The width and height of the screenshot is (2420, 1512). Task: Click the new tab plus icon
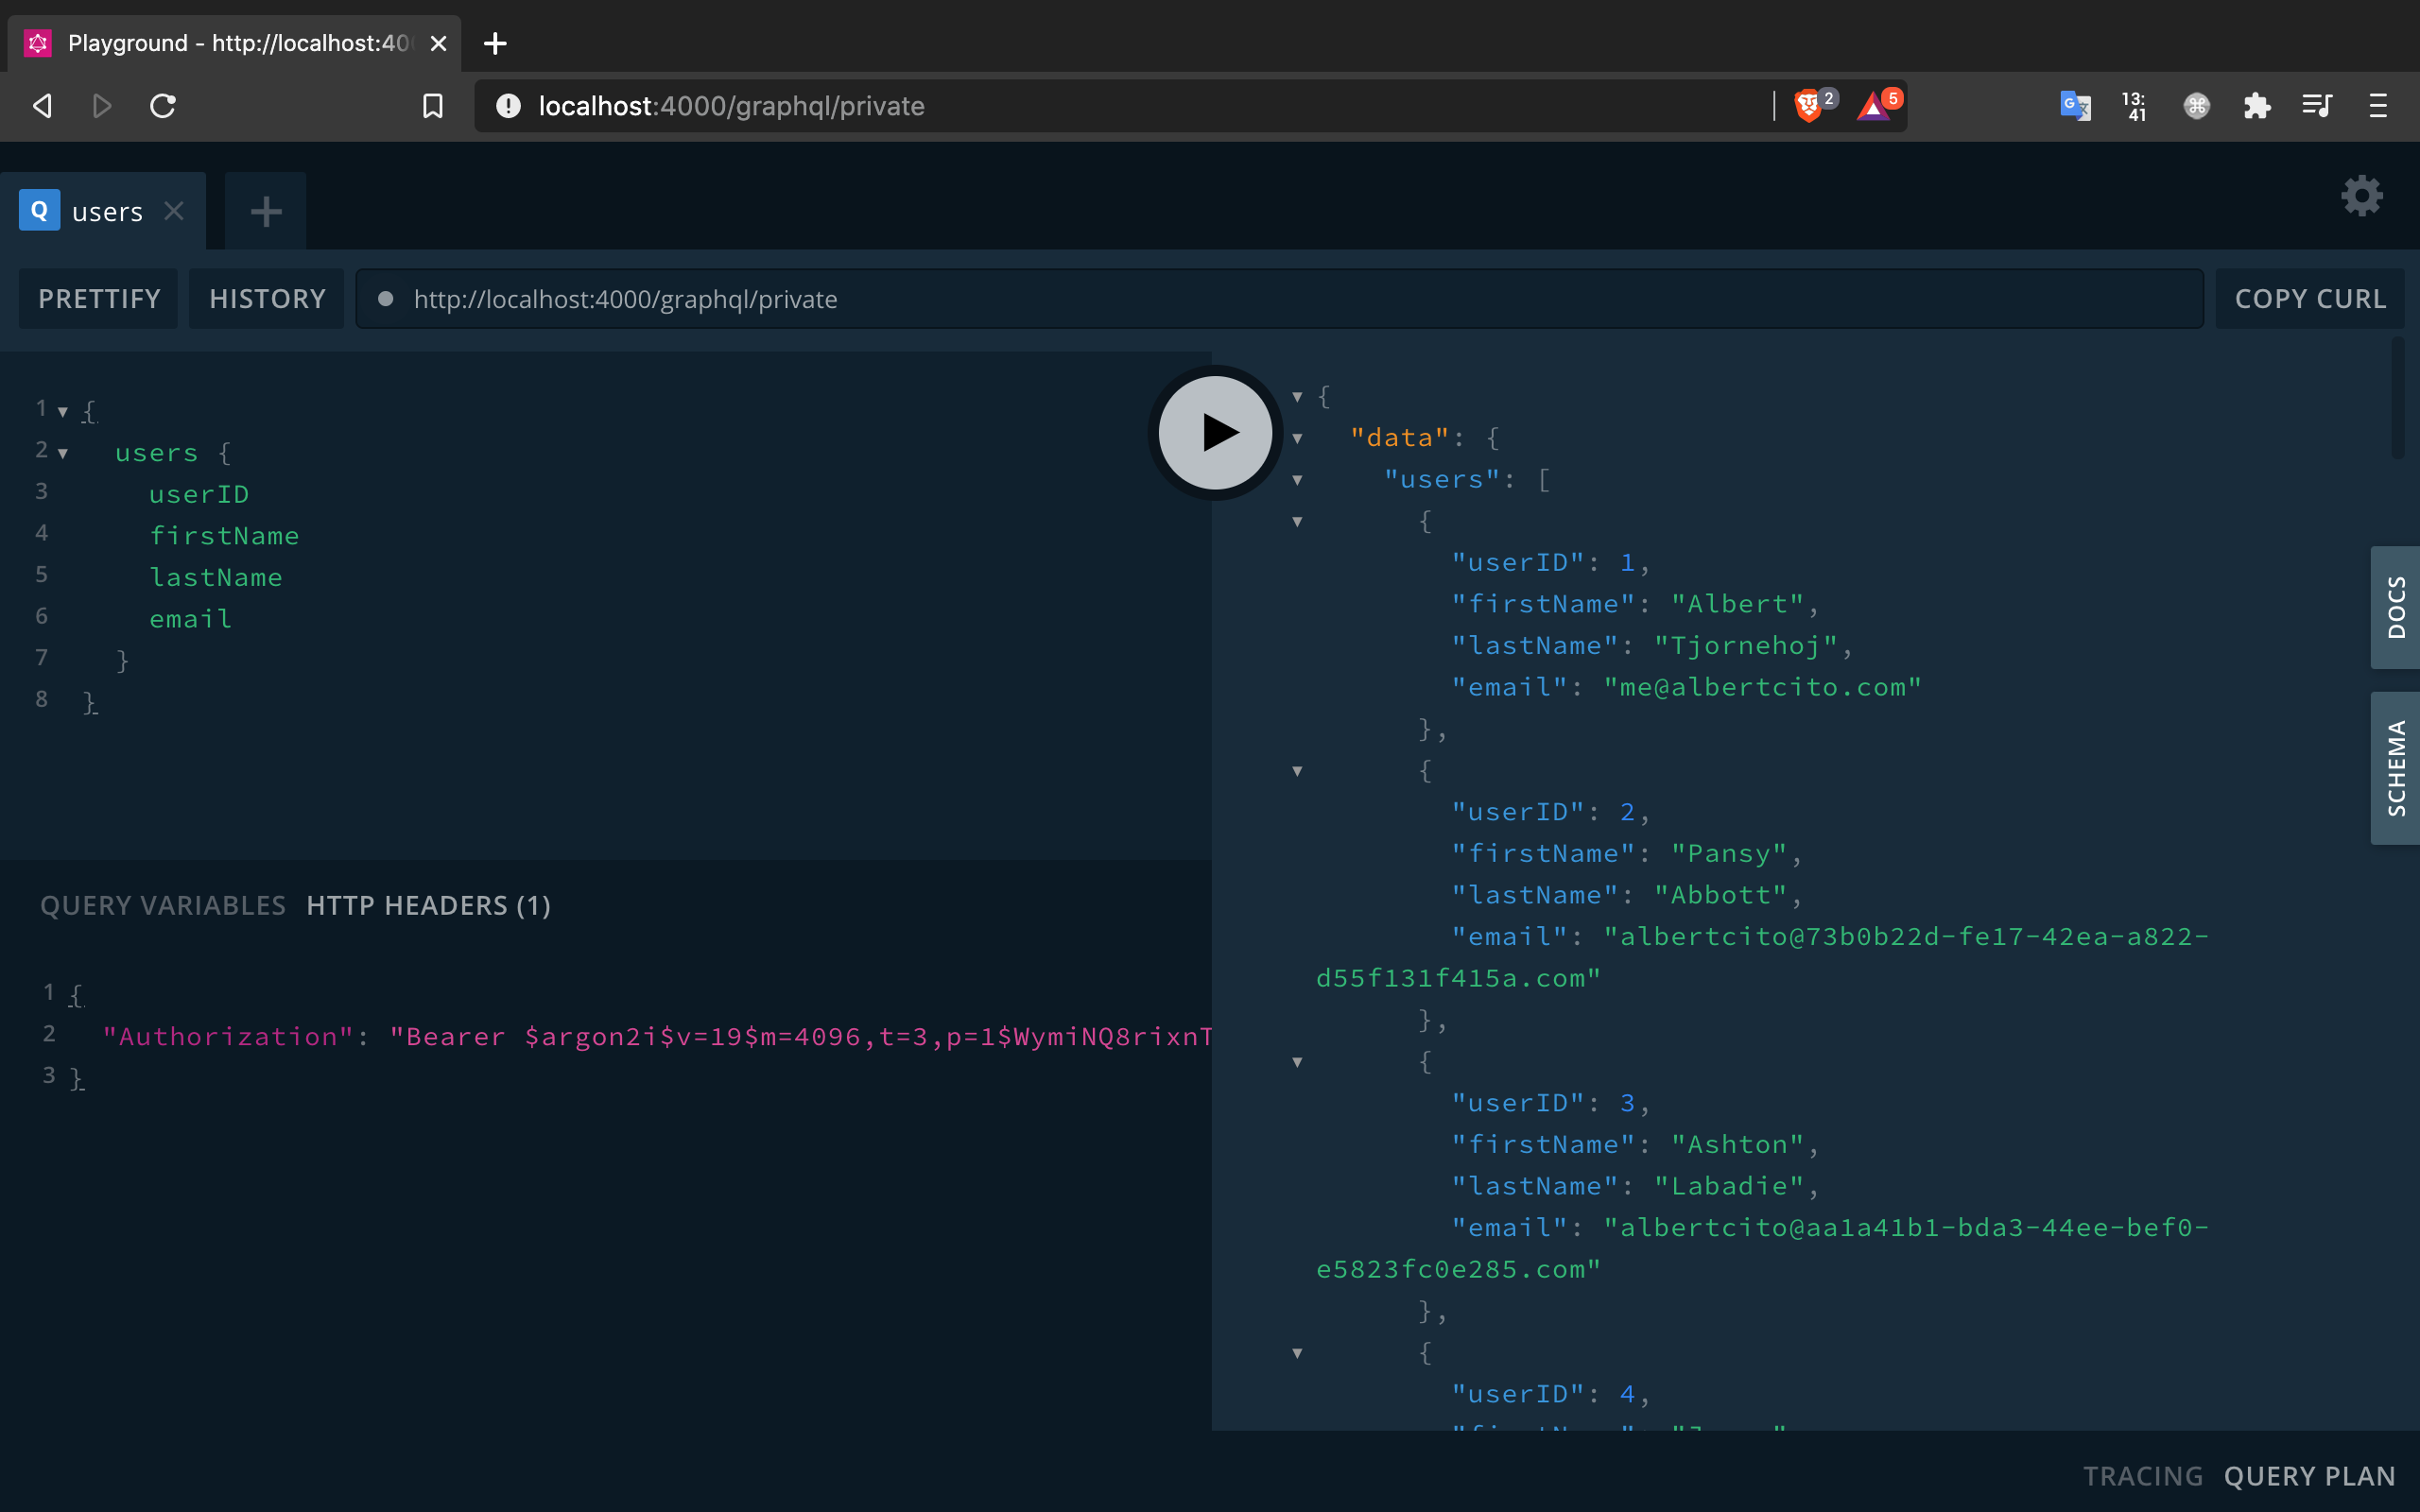pyautogui.click(x=265, y=211)
